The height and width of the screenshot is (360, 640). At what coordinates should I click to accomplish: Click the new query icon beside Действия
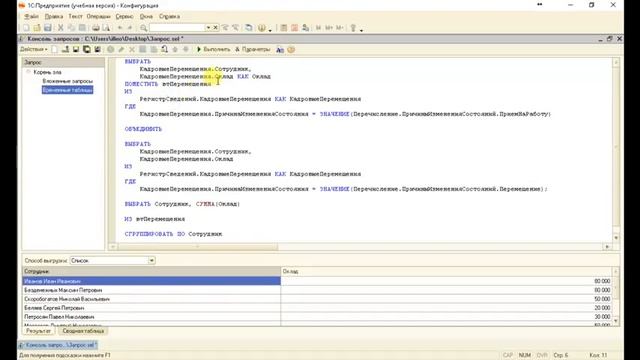(x=54, y=49)
